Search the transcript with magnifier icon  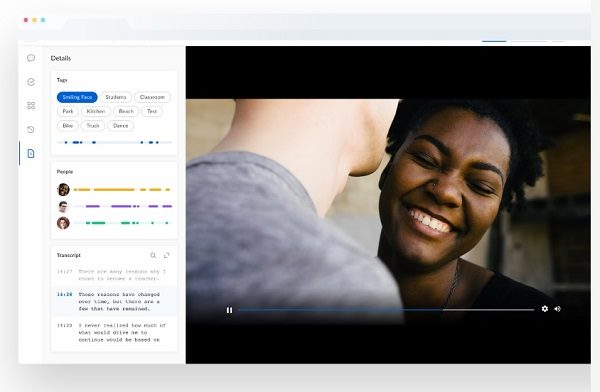tap(153, 255)
